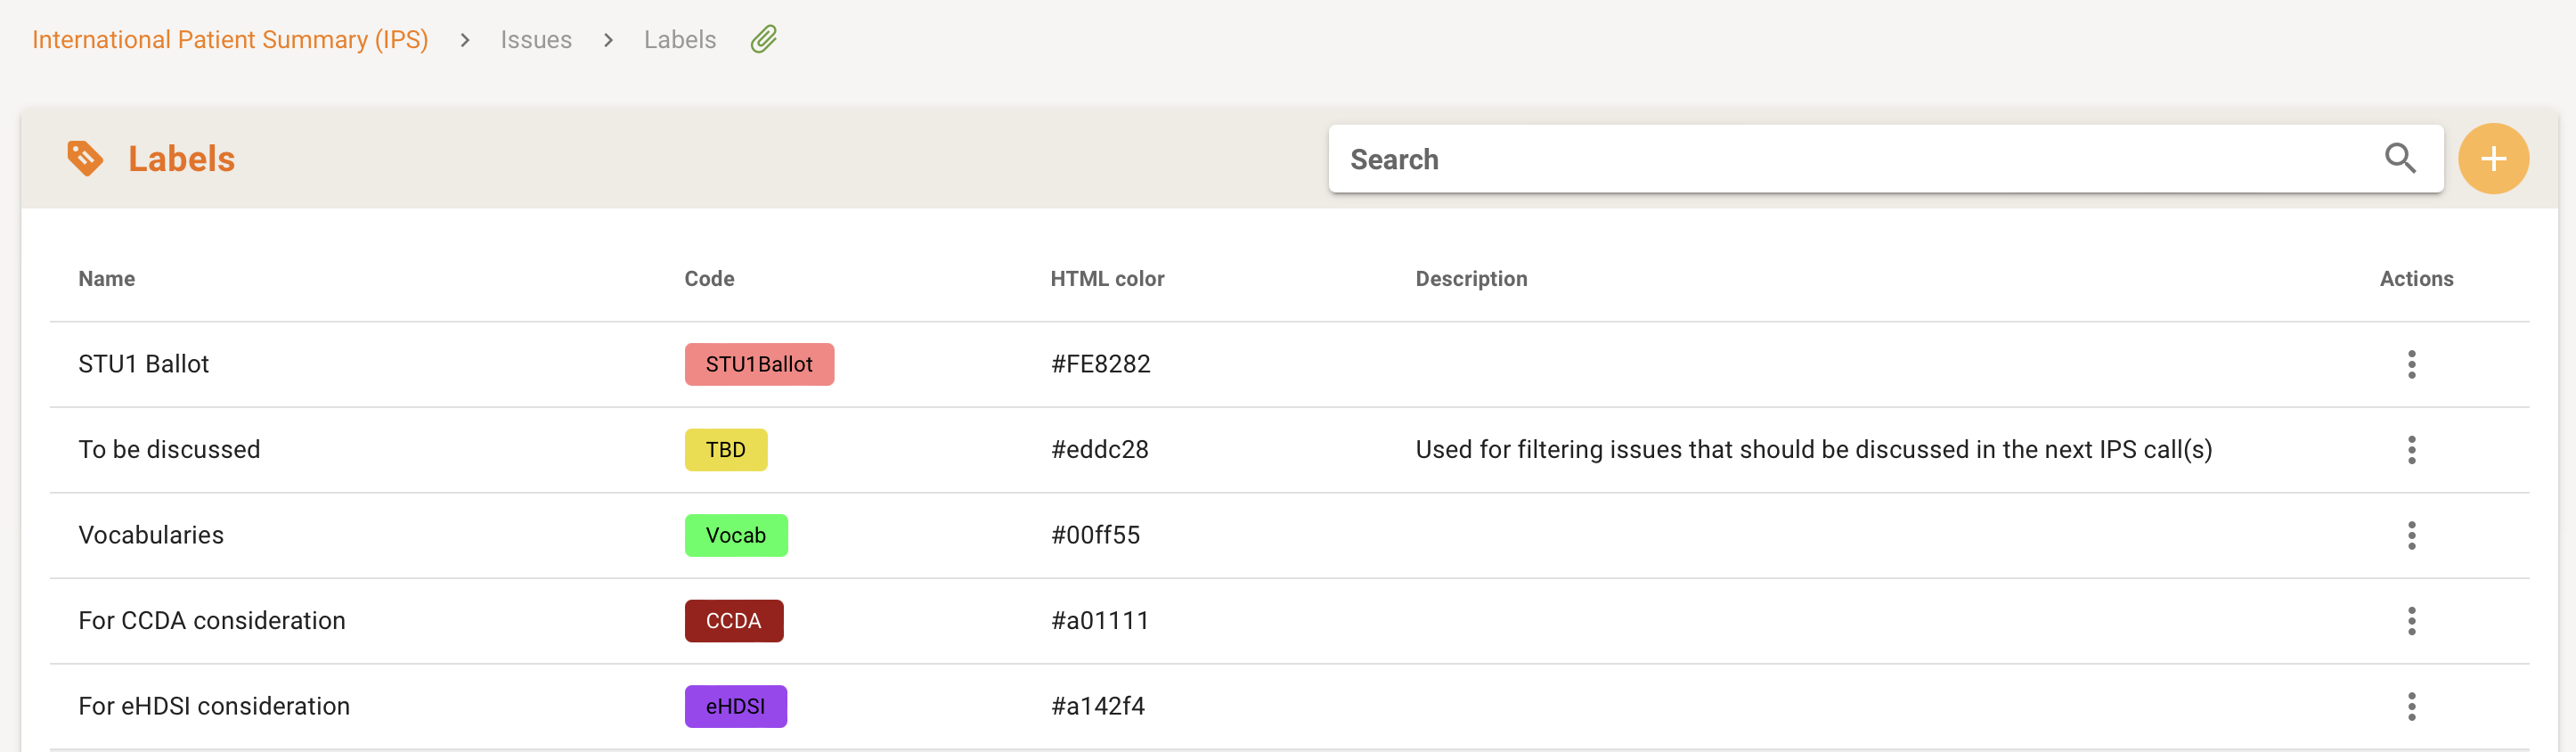This screenshot has height=752, width=2576.
Task: Navigate to Issues breadcrumb
Action: (536, 40)
